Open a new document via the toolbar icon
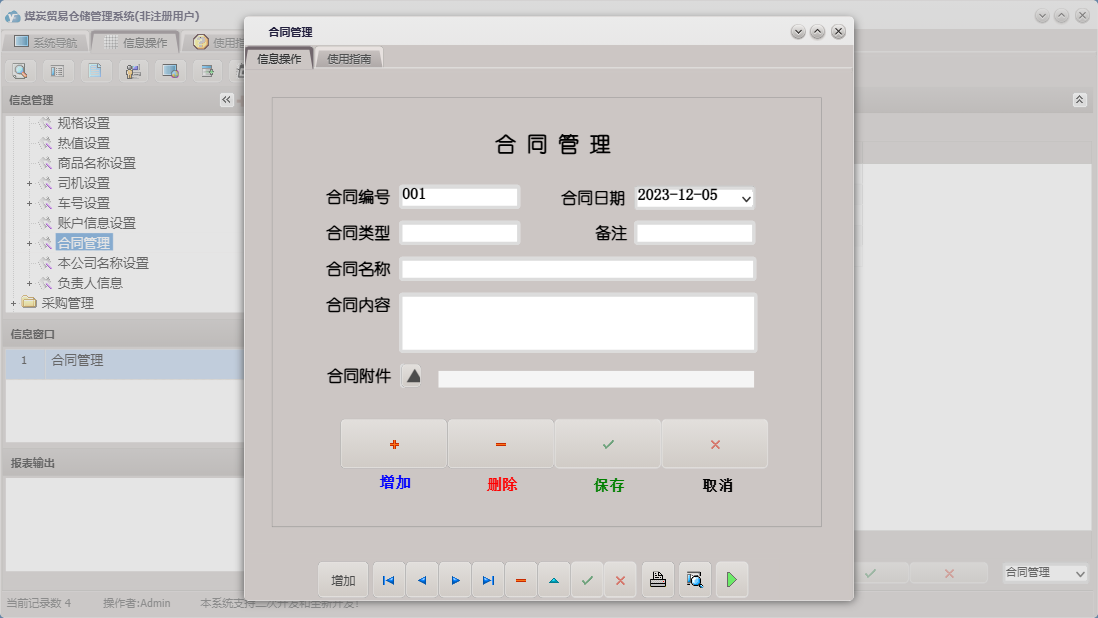Image resolution: width=1098 pixels, height=618 pixels. tap(95, 71)
